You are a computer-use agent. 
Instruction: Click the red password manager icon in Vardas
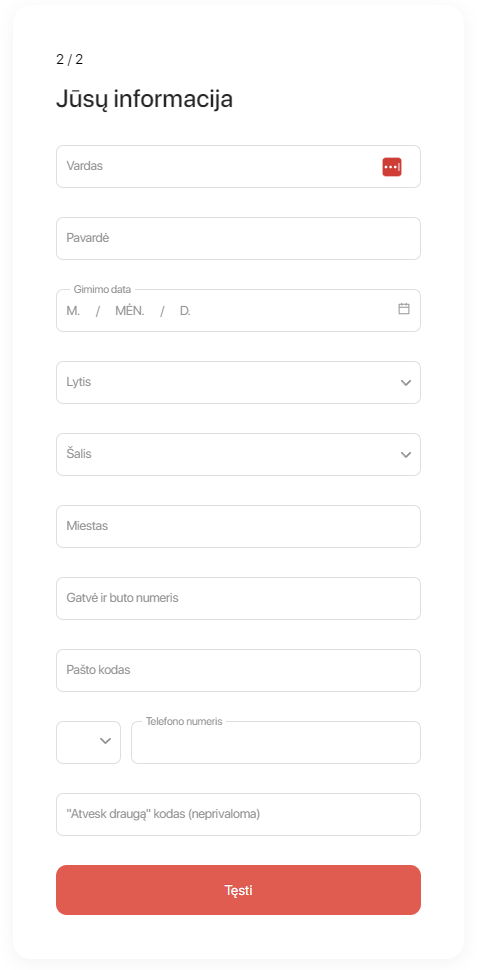click(x=392, y=166)
